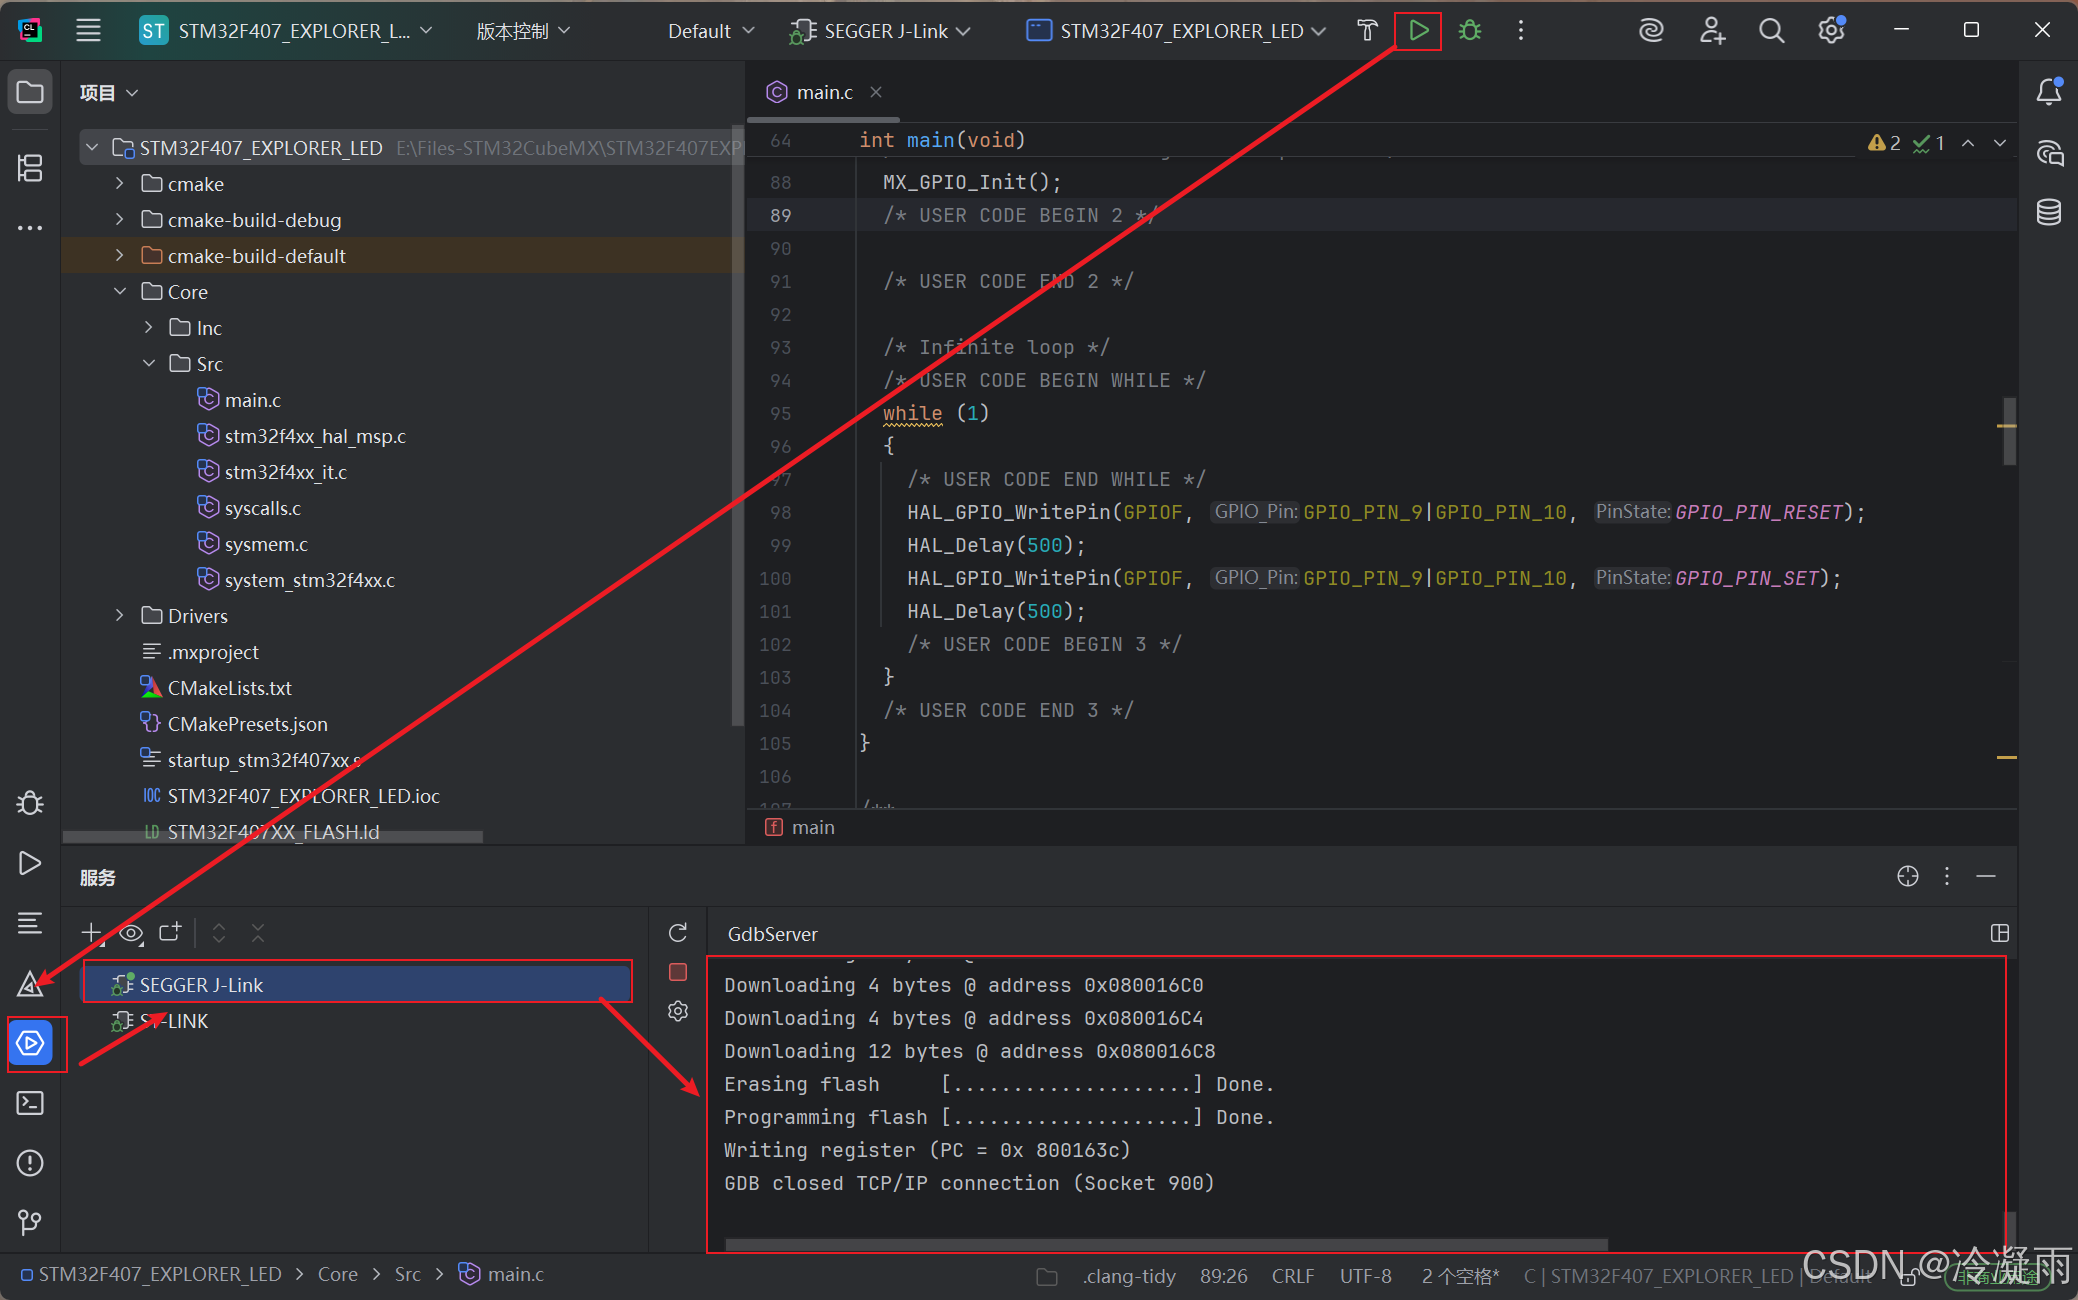This screenshot has height=1300, width=2078.
Task: Toggle GdbServer console layout icon
Action: tap(2000, 933)
